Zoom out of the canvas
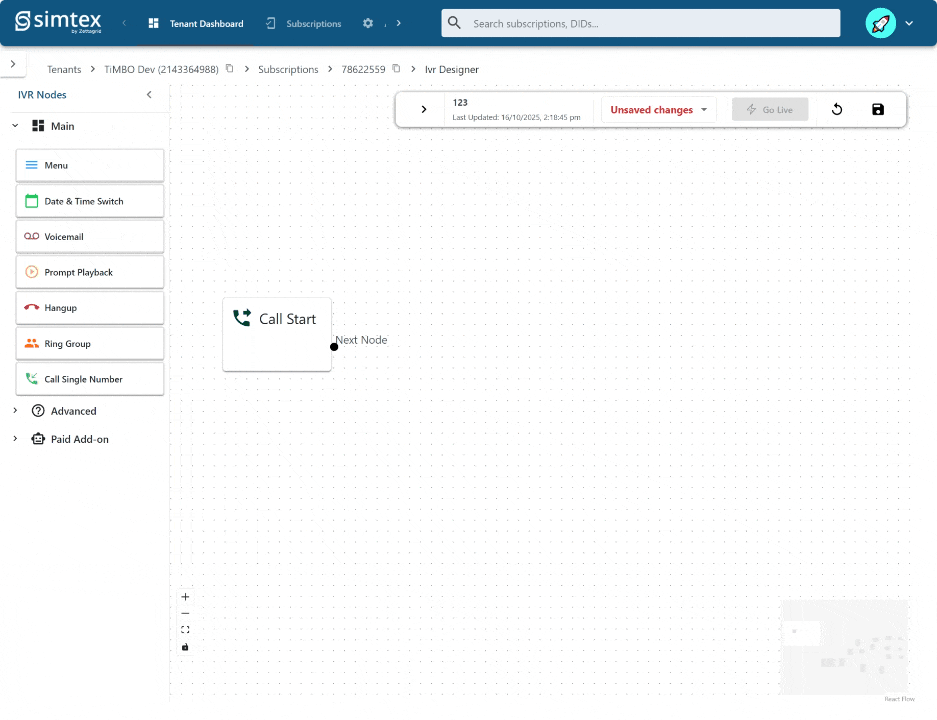Viewport: 937px width, 720px height. [x=185, y=613]
